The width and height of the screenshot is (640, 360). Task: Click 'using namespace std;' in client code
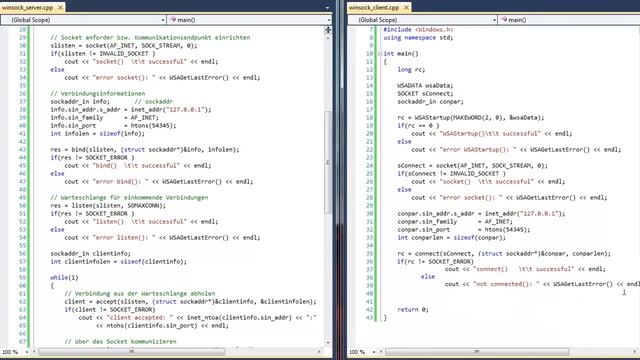pyautogui.click(x=418, y=38)
